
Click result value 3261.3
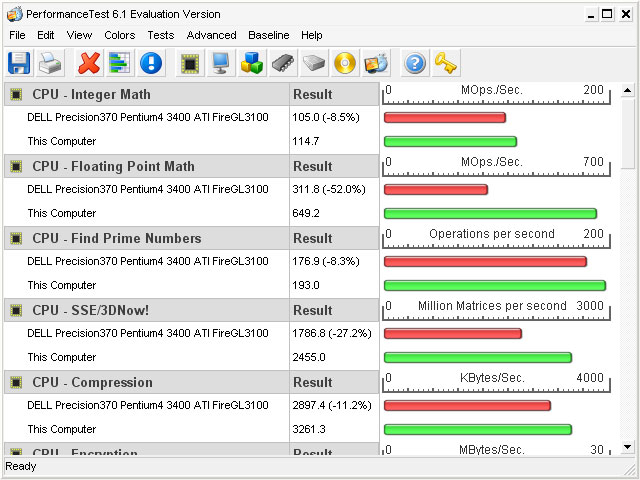point(309,429)
